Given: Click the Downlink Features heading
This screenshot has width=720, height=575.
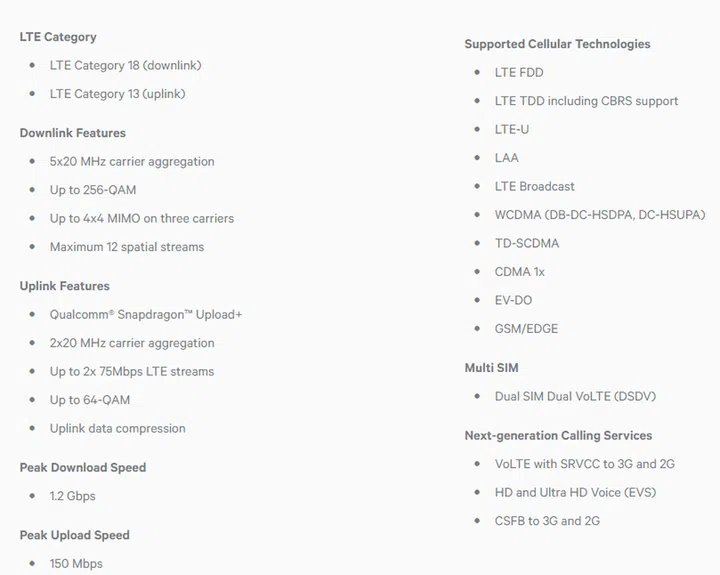Looking at the screenshot, I should 72,133.
